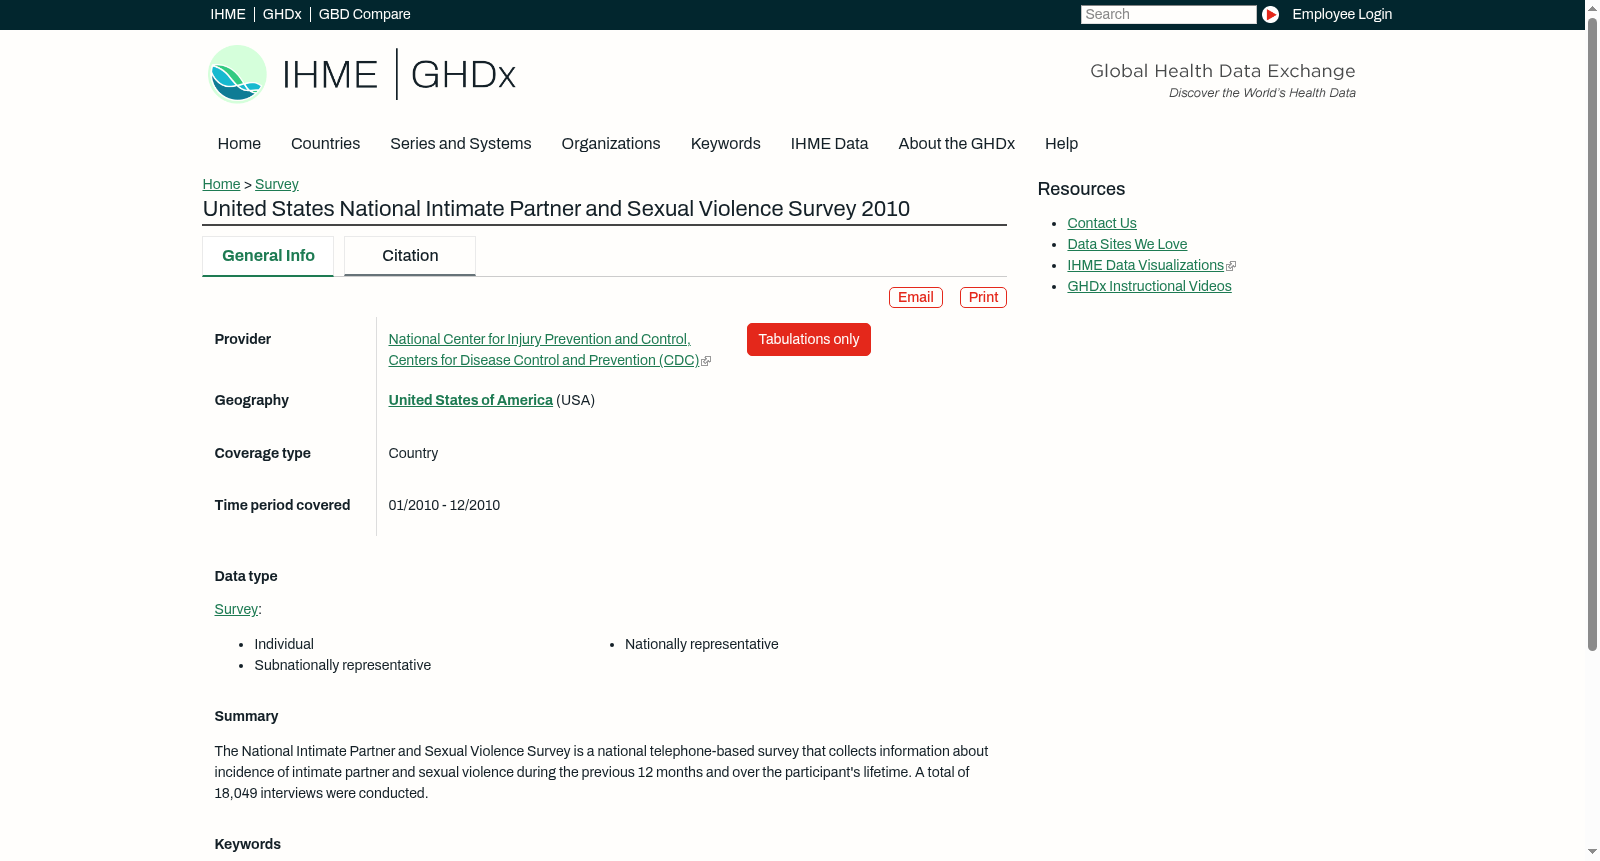Open GHDx Instructional Videos link
This screenshot has height=861, width=1600.
(x=1149, y=286)
